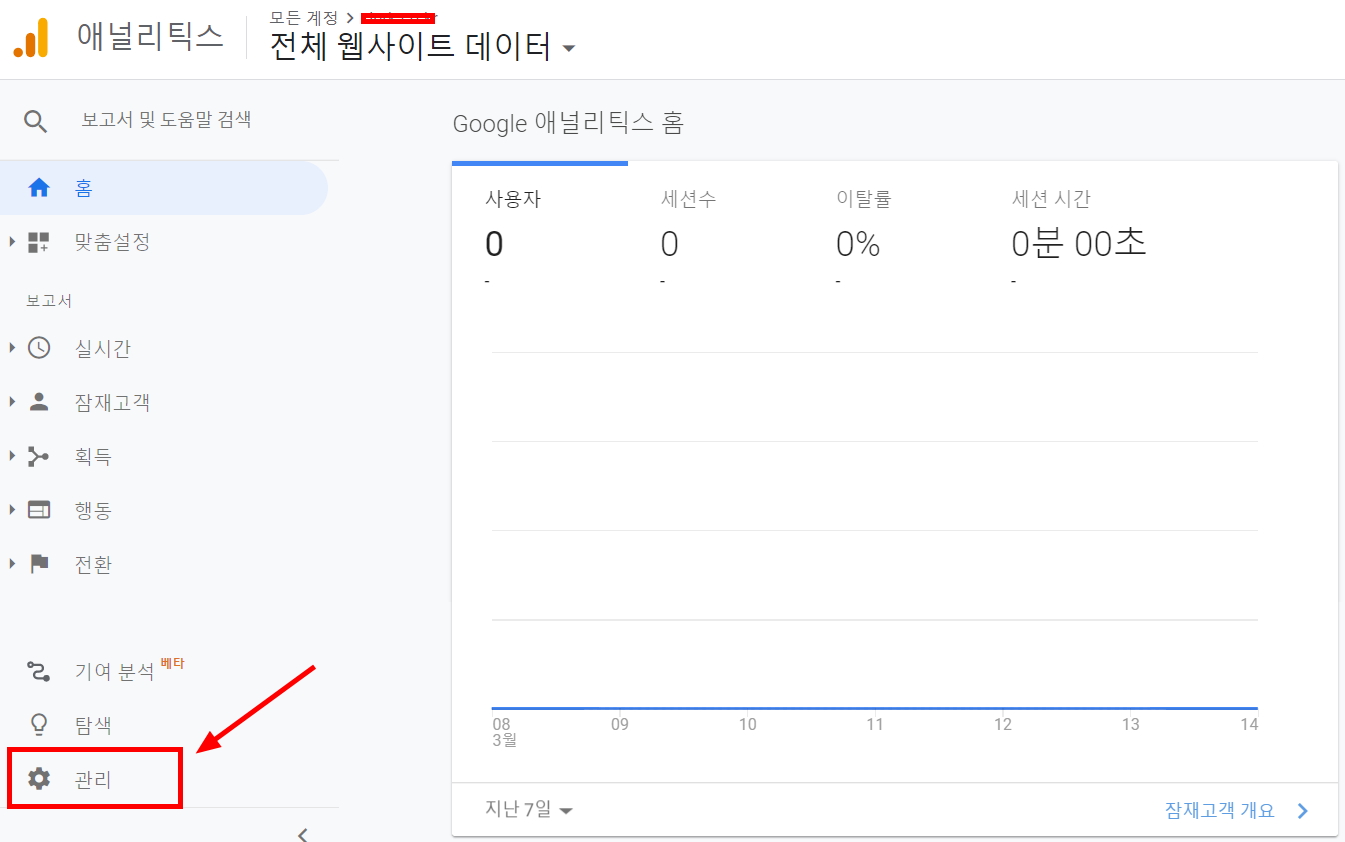This screenshot has height=842, width=1345.
Task: Click the 행동 browser window icon
Action: click(39, 510)
